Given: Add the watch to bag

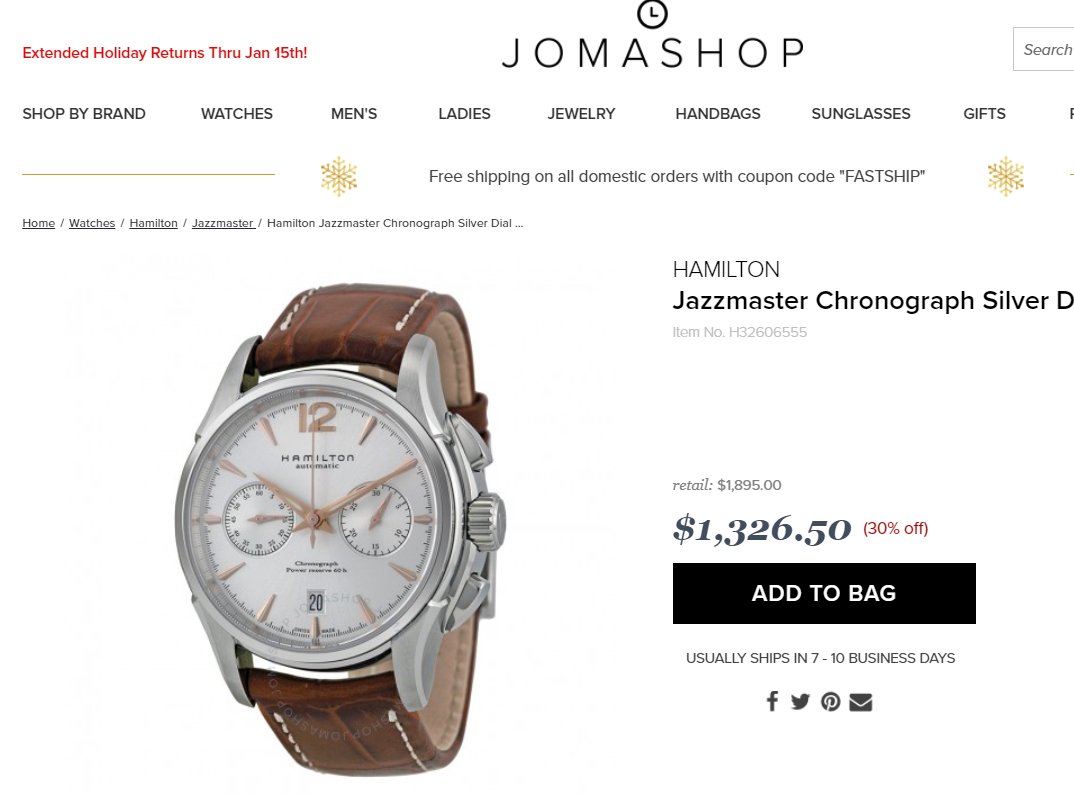Looking at the screenshot, I should 824,593.
